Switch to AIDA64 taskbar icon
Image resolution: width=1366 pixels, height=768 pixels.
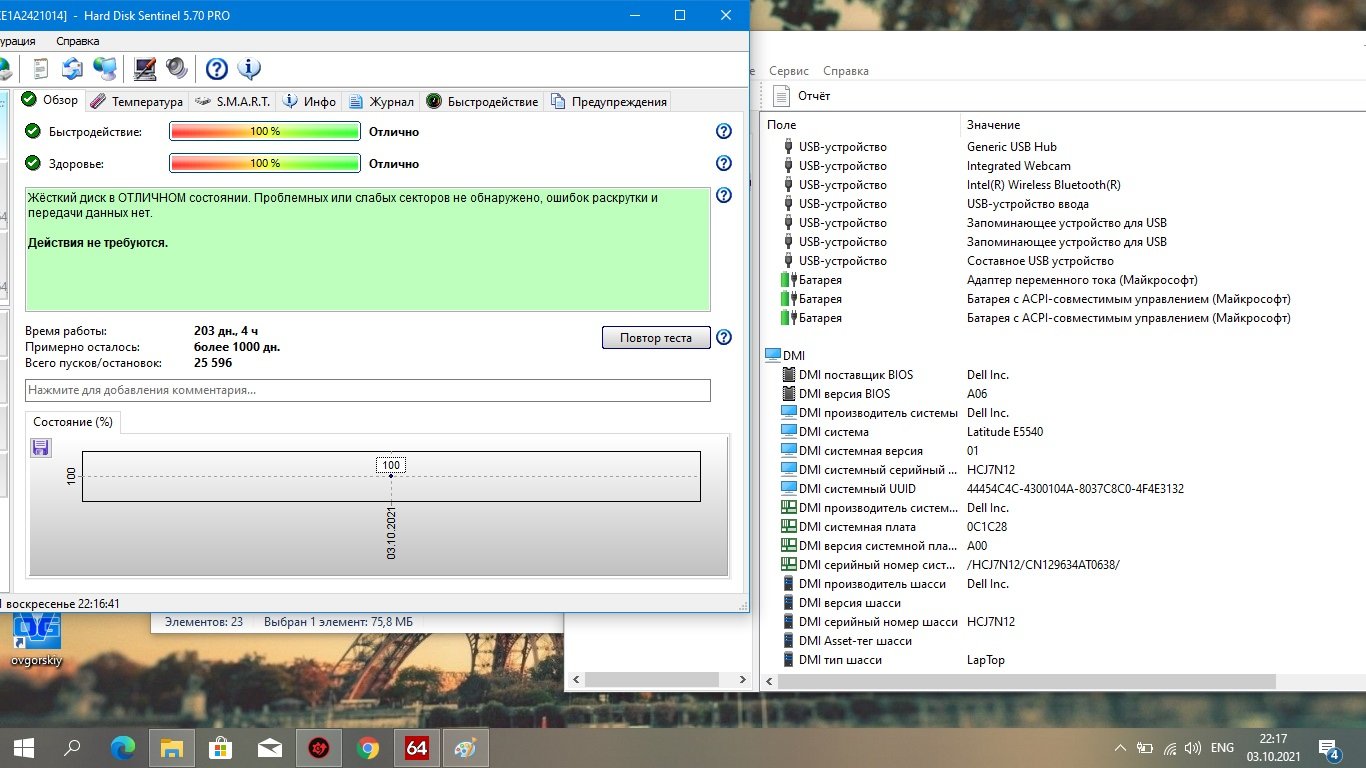(x=417, y=747)
